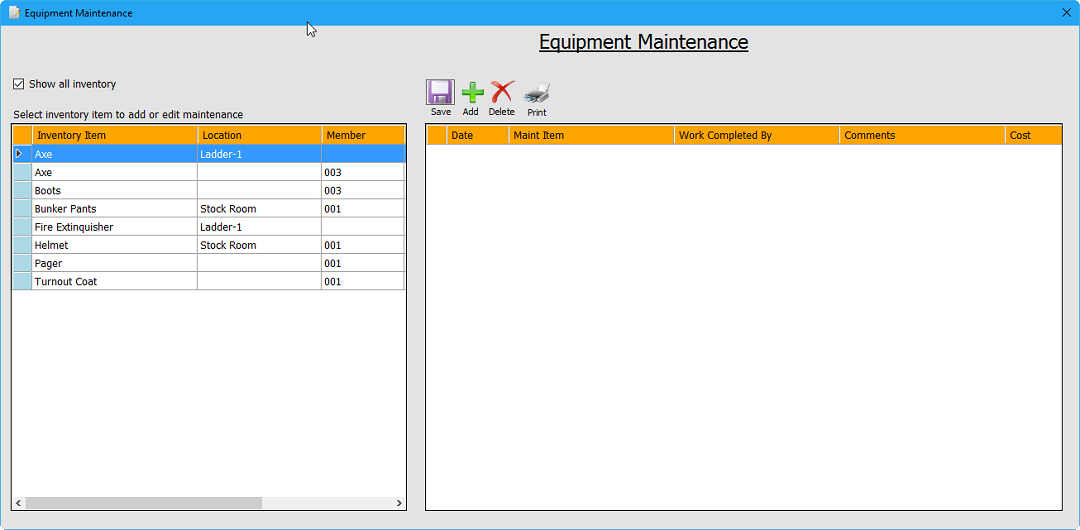
Task: Click the red Delete X icon
Action: coord(502,93)
